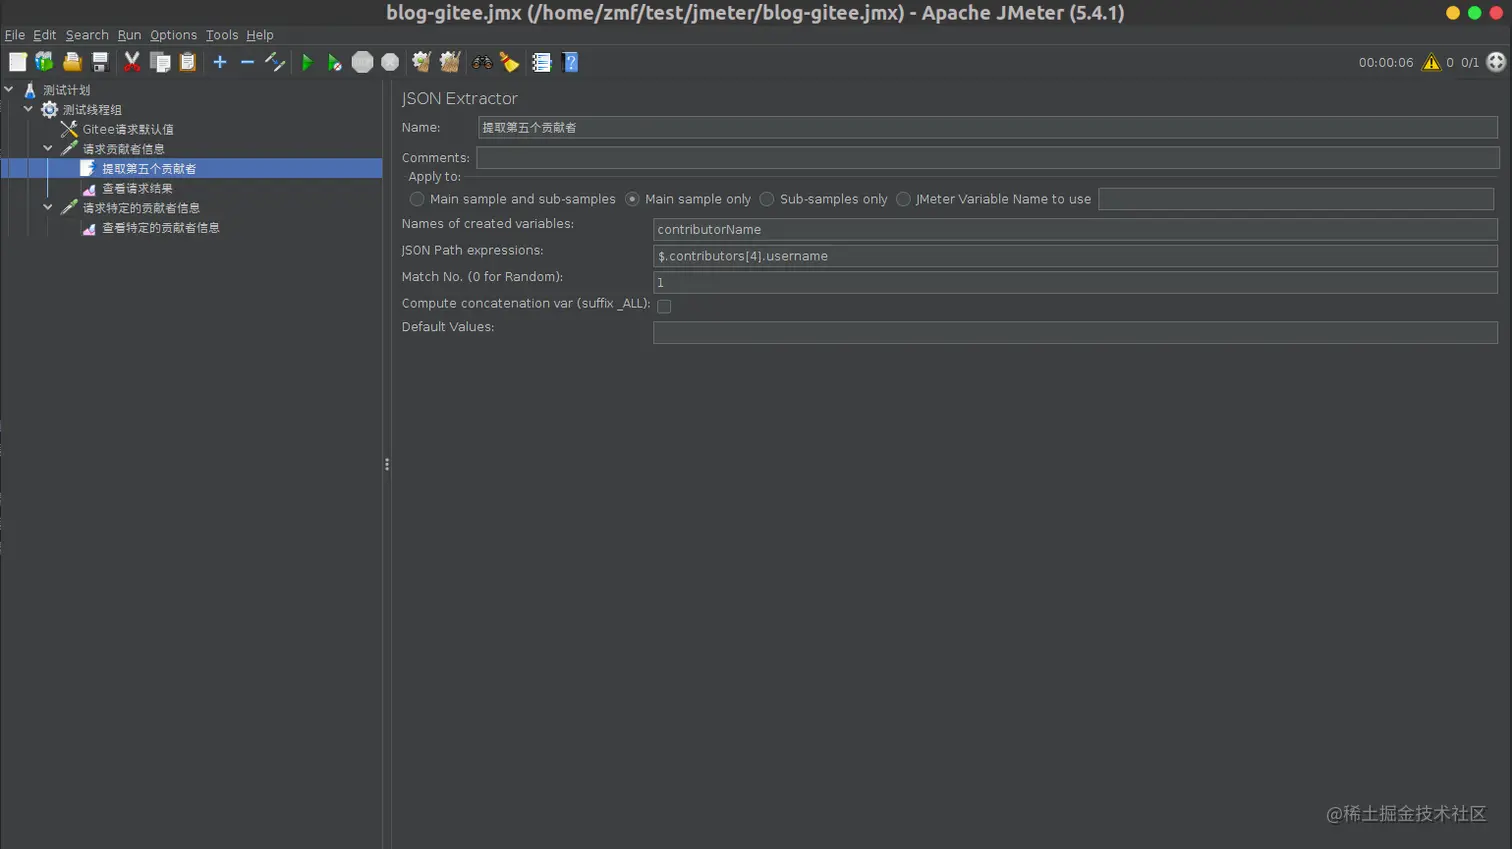The image size is (1512, 849).
Task: Open the Edit menu
Action: [45, 35]
